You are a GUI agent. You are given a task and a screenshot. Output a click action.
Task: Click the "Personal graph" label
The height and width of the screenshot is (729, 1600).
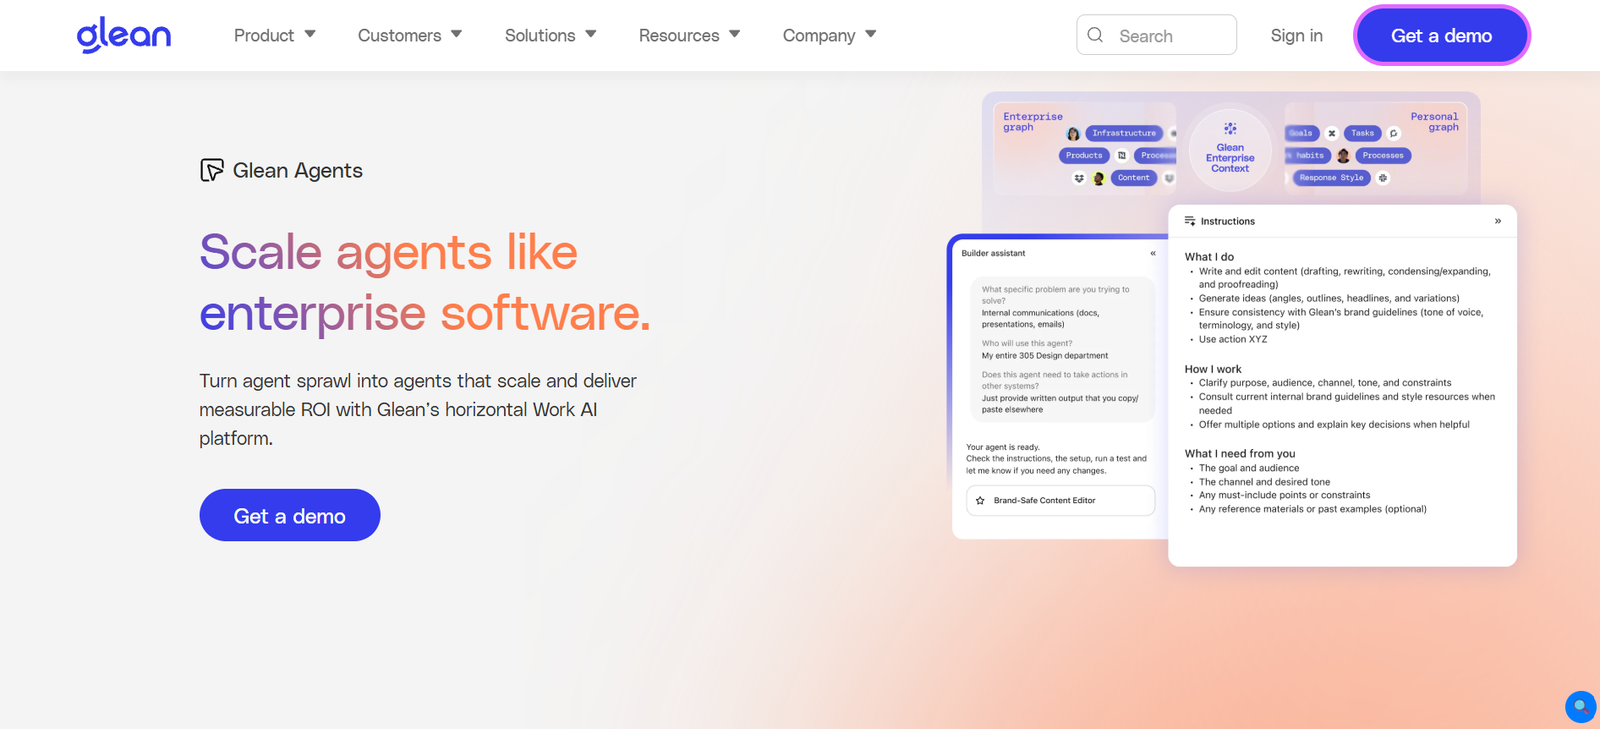[x=1435, y=122]
